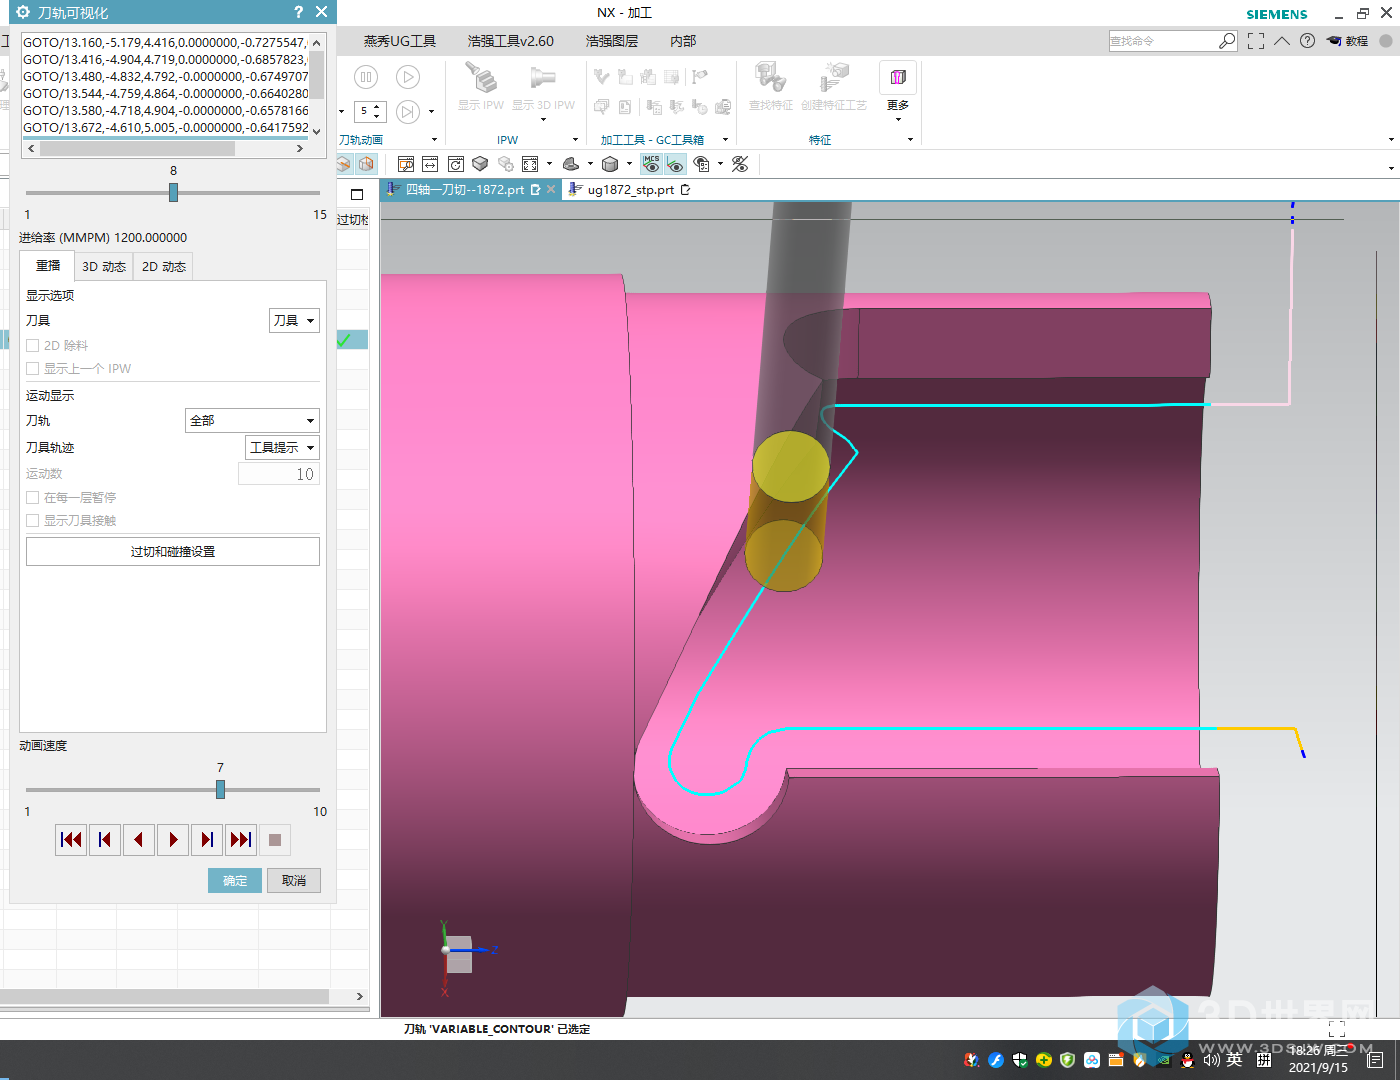This screenshot has width=1400, height=1080.
Task: Open dropdown arrow under 显示 3D IPW
Action: coord(543,120)
